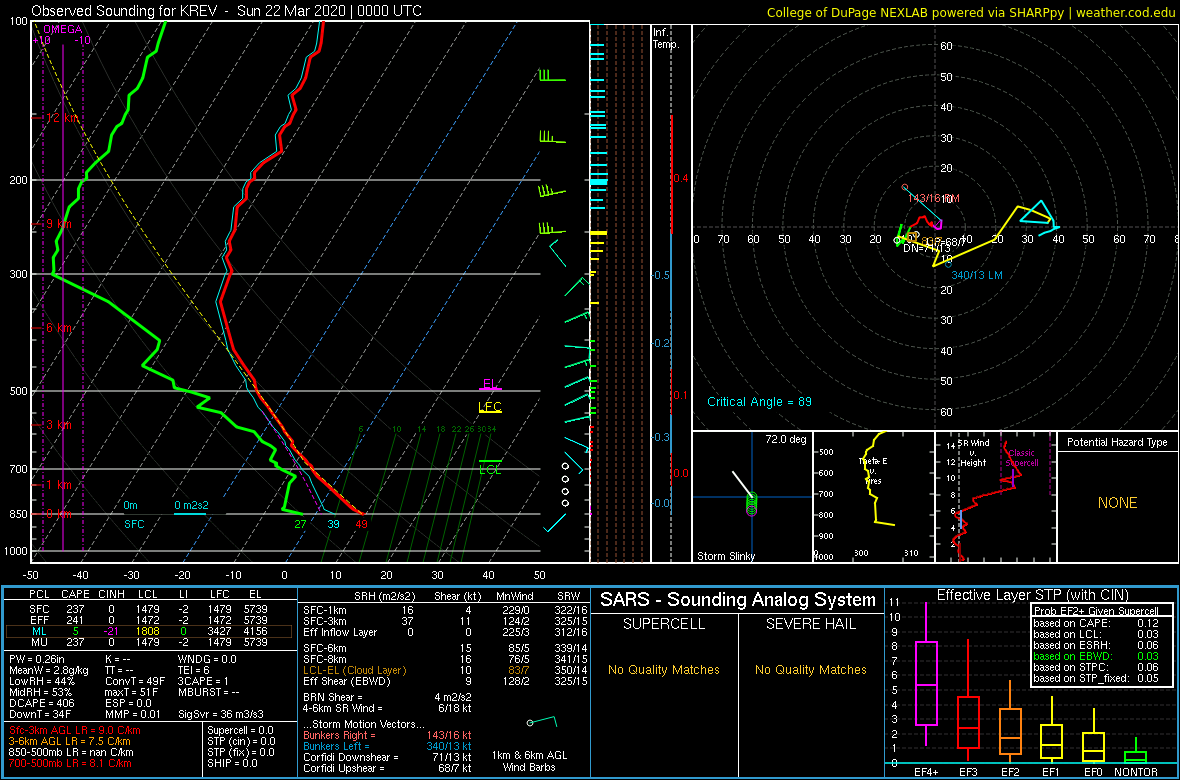The height and width of the screenshot is (780, 1180).
Task: Click the Classic Supercell label in SR Wind panel
Action: (1022, 459)
